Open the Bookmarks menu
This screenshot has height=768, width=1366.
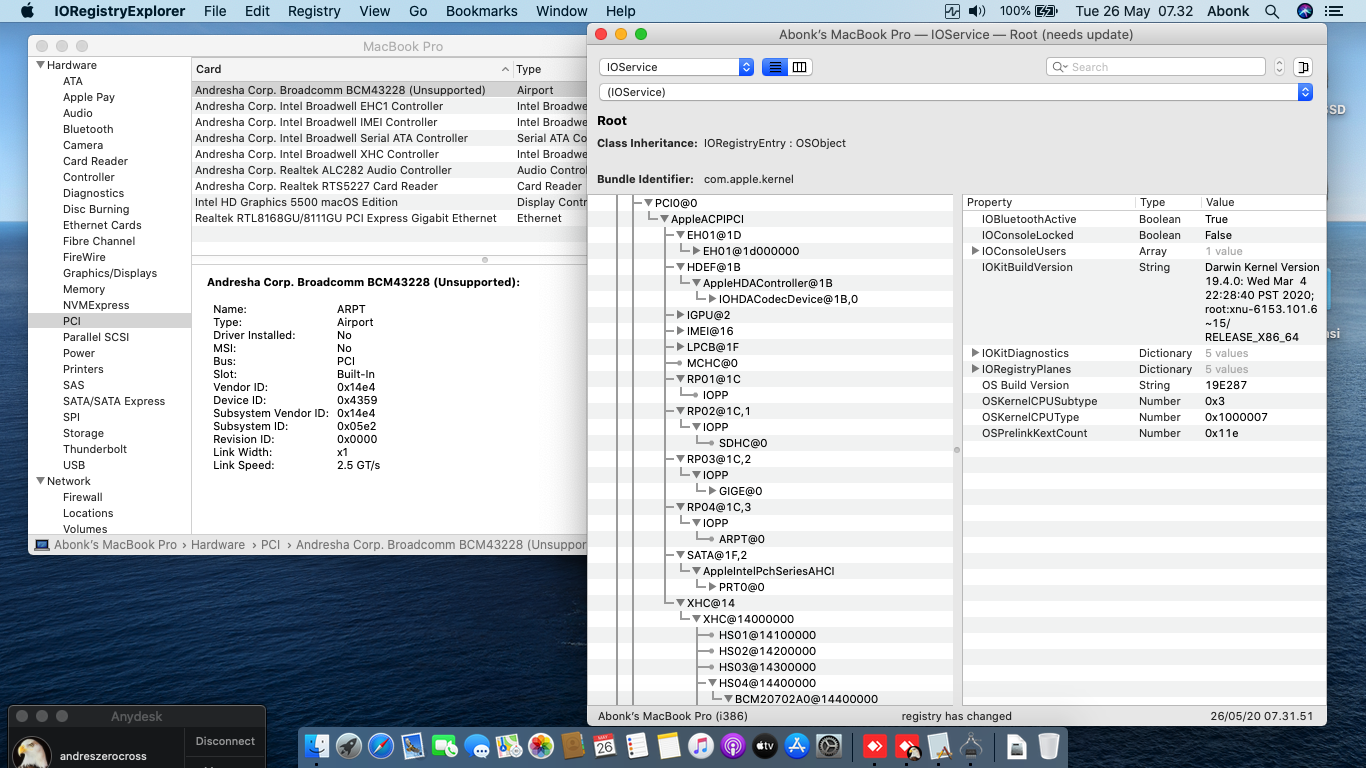click(x=481, y=11)
